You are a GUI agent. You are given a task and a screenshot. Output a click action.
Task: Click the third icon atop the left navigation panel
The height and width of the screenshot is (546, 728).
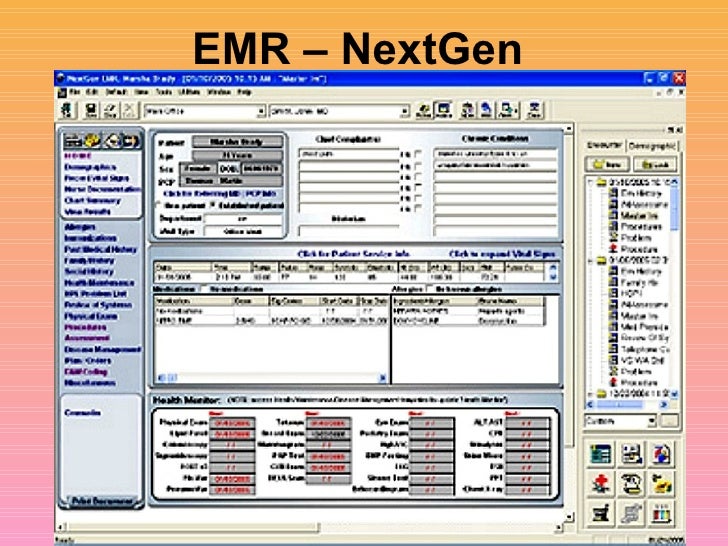tap(111, 141)
